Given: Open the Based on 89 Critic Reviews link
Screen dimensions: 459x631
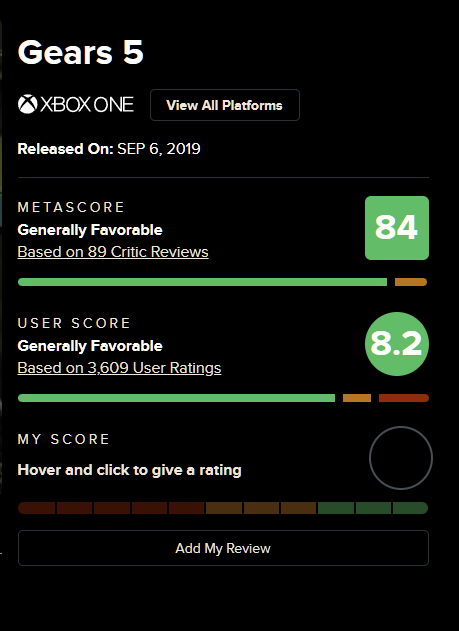Looking at the screenshot, I should click(x=113, y=252).
